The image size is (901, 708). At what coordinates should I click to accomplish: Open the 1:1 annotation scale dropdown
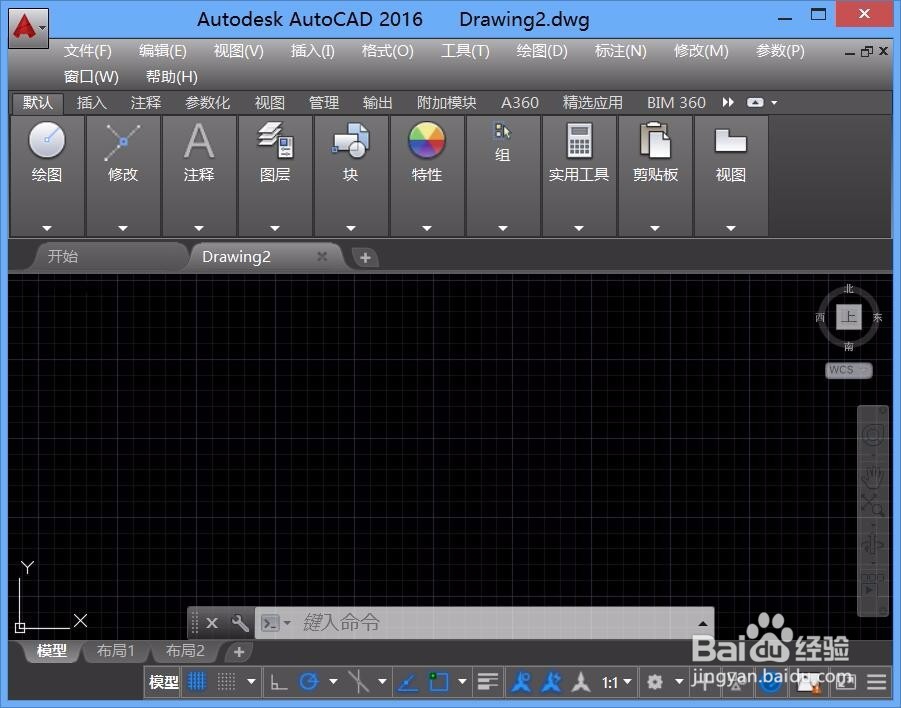[x=616, y=682]
